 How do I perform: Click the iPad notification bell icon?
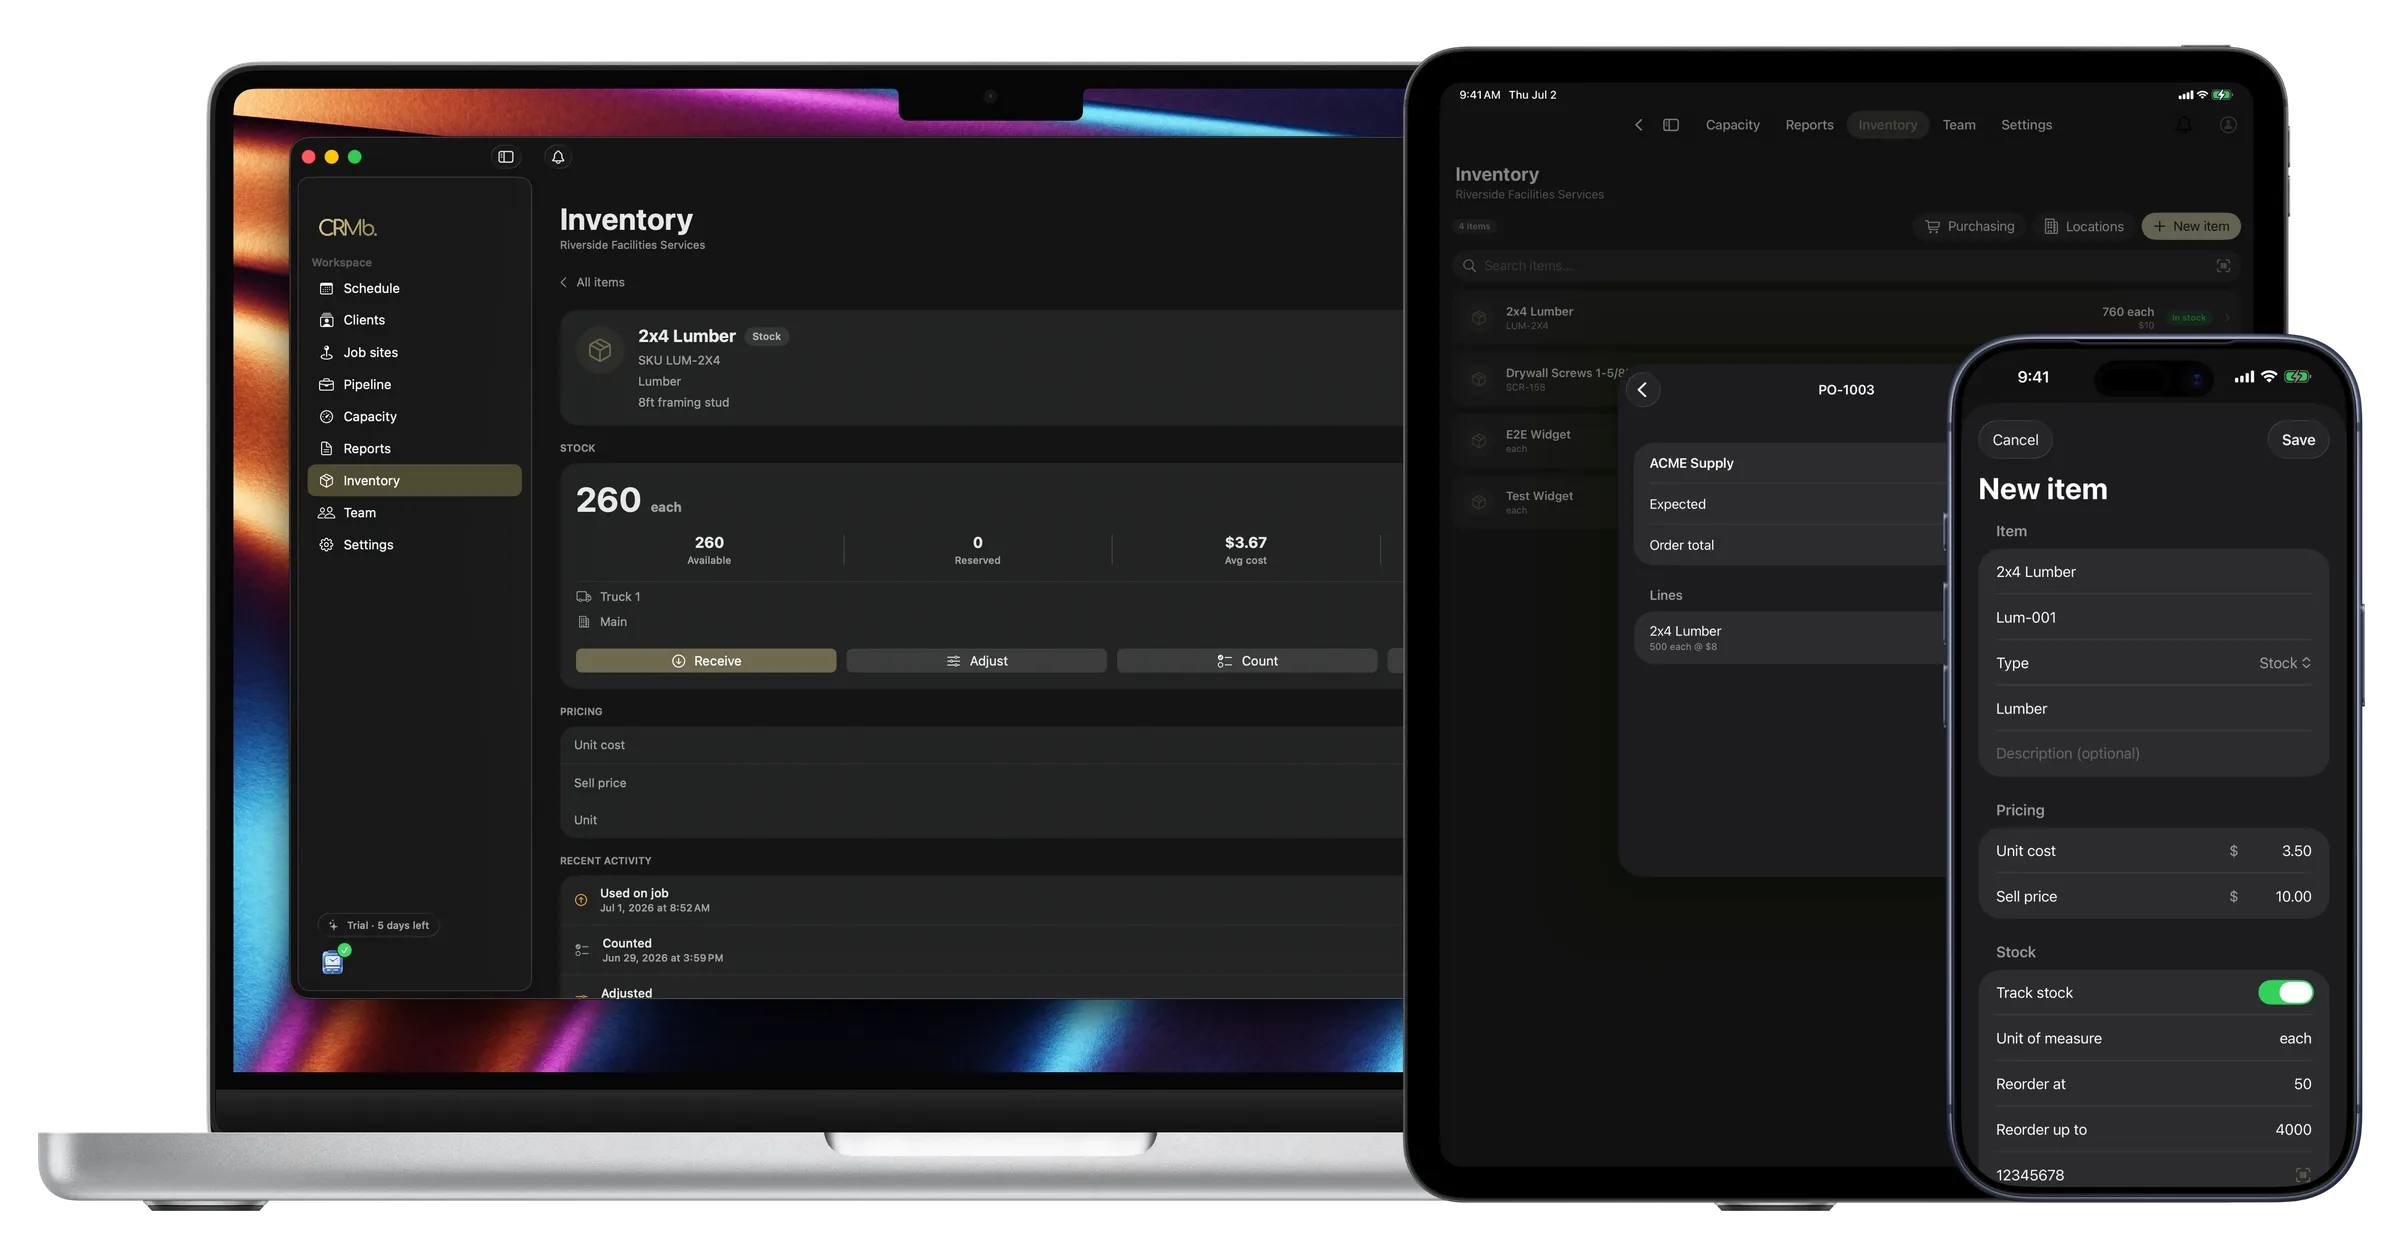click(x=2184, y=125)
